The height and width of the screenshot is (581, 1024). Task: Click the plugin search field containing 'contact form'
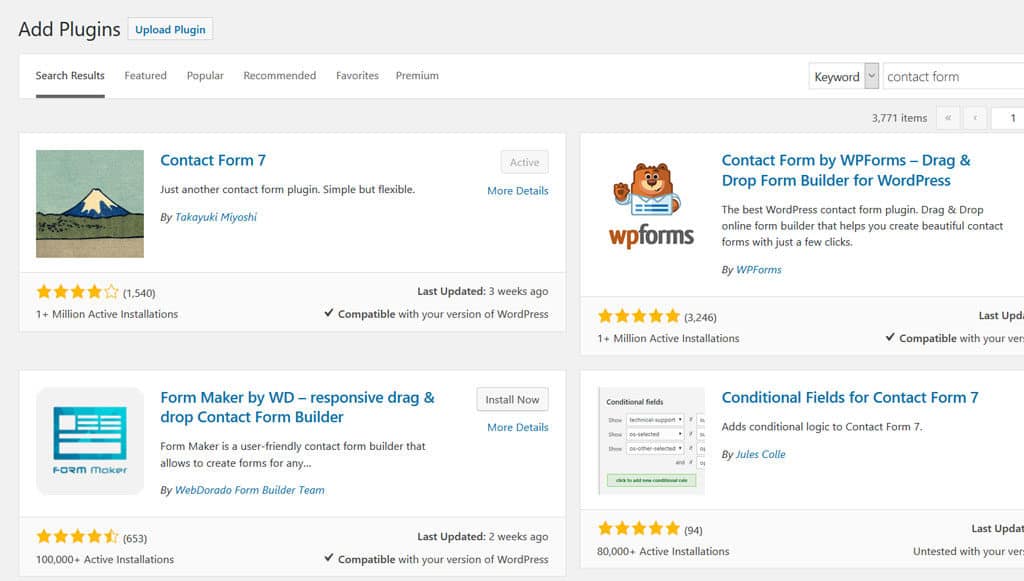click(953, 76)
